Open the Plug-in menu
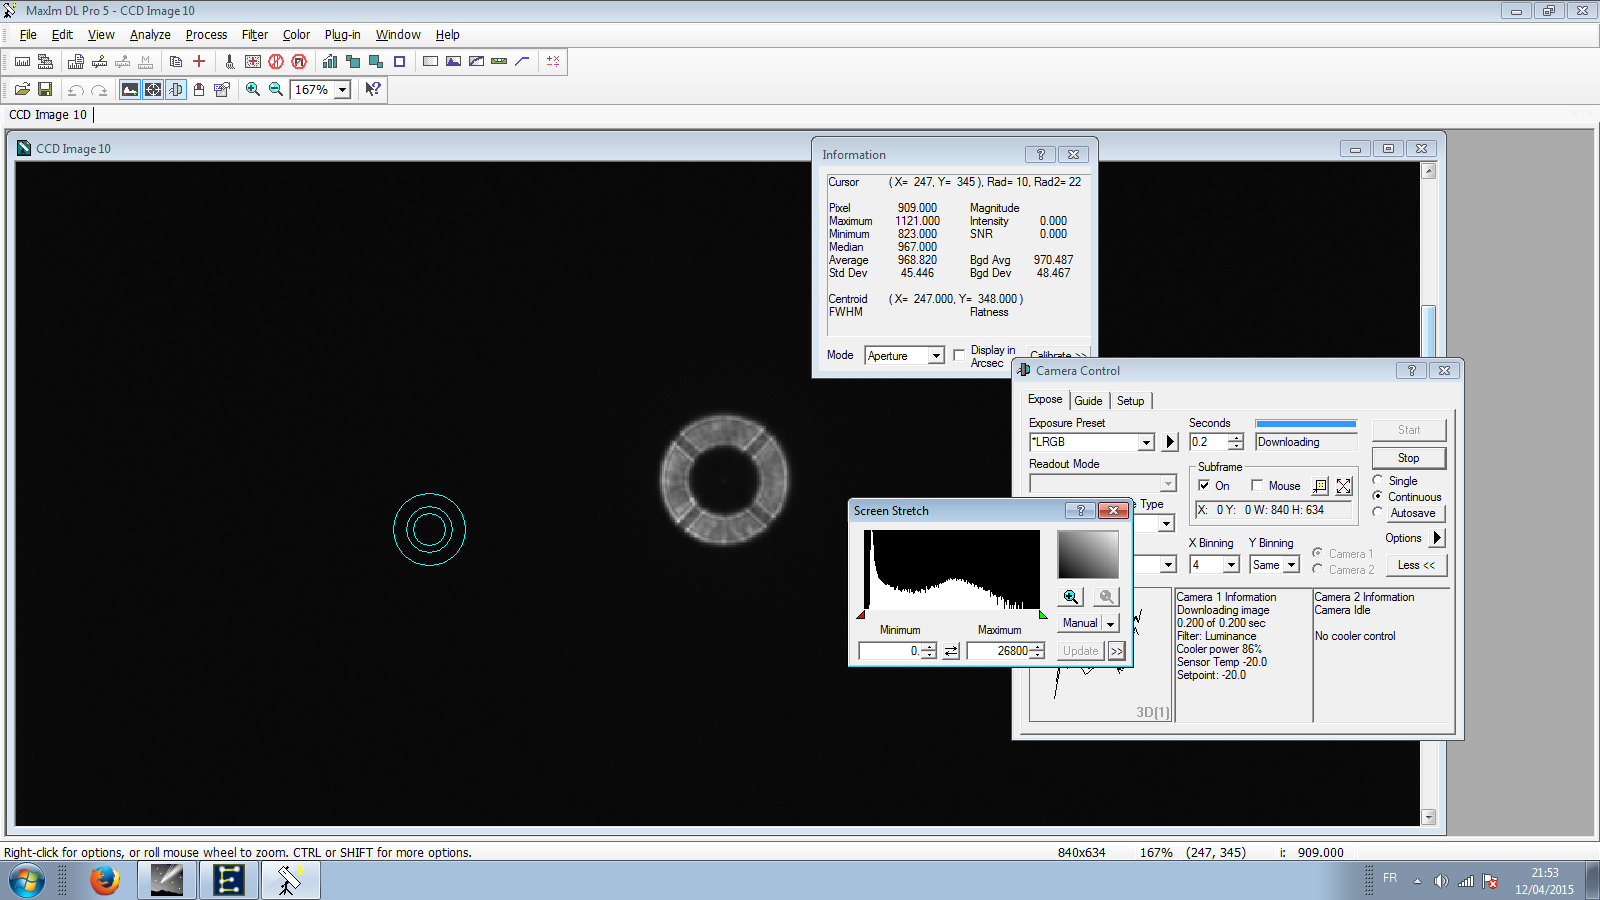The width and height of the screenshot is (1600, 900). tap(342, 34)
